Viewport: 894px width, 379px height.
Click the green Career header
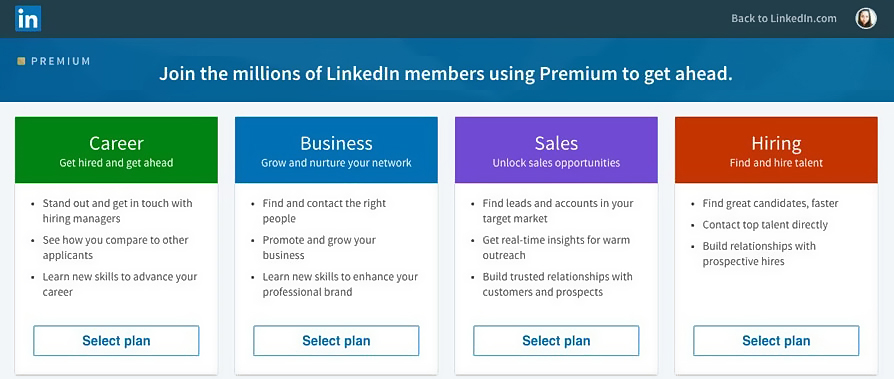pos(116,150)
